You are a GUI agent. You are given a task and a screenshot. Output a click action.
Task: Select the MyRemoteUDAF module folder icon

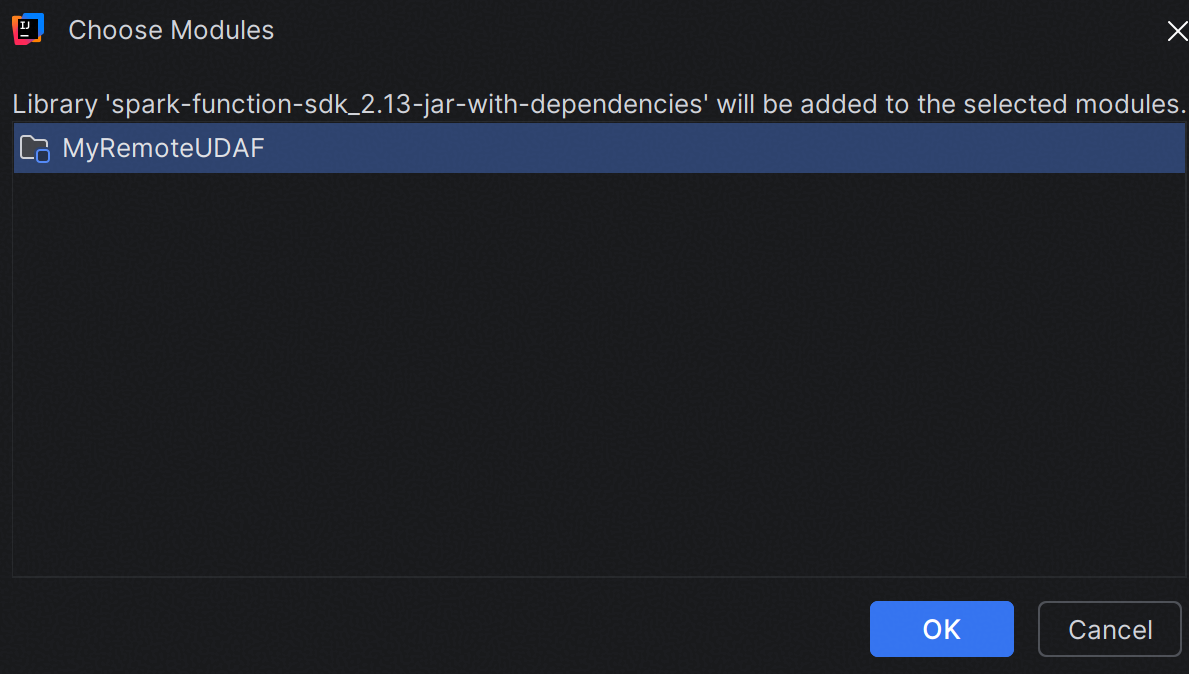(x=35, y=149)
